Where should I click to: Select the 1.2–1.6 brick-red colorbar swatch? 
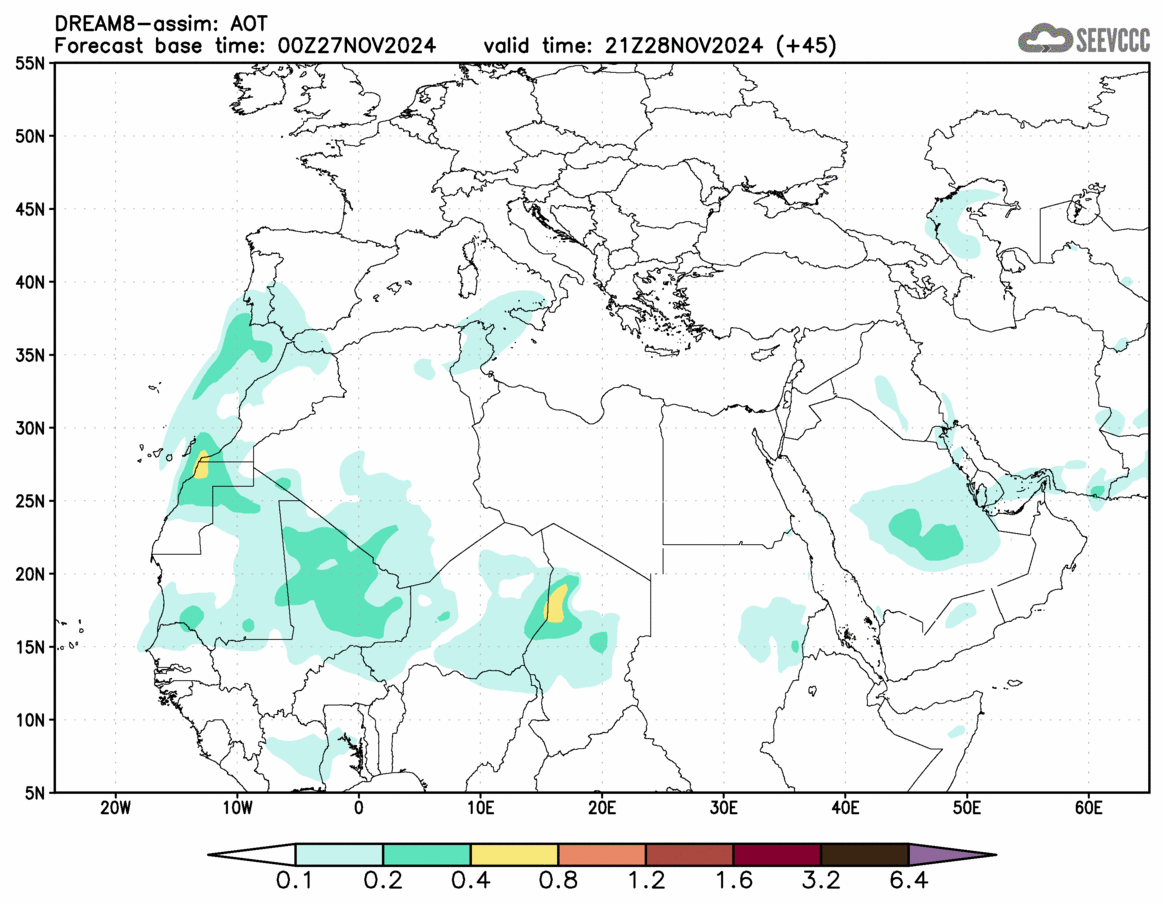(x=689, y=854)
